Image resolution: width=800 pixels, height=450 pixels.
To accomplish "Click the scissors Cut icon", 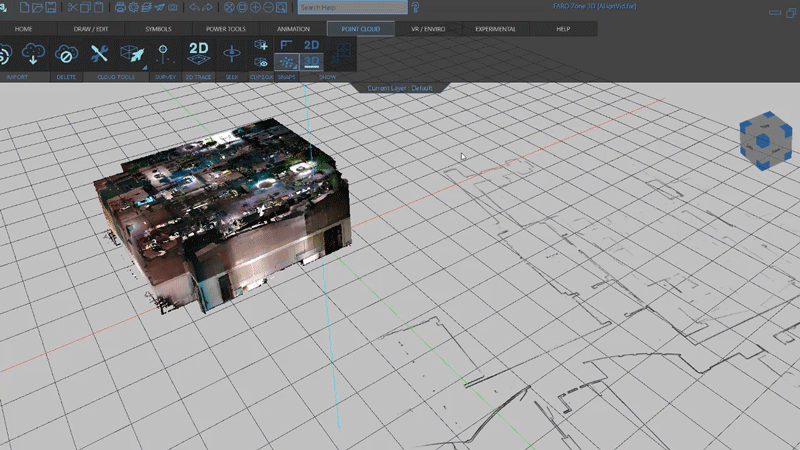I will click(74, 7).
